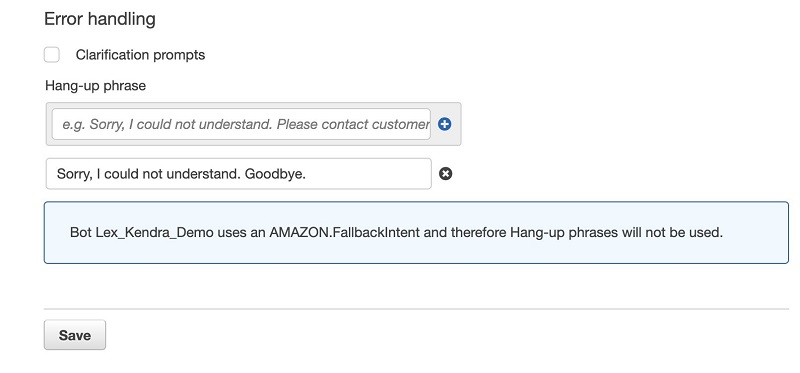Click into the 'Sorry, I could not understand. Goodbye.' field
Viewport: 800px width, 373px height.
(239, 174)
